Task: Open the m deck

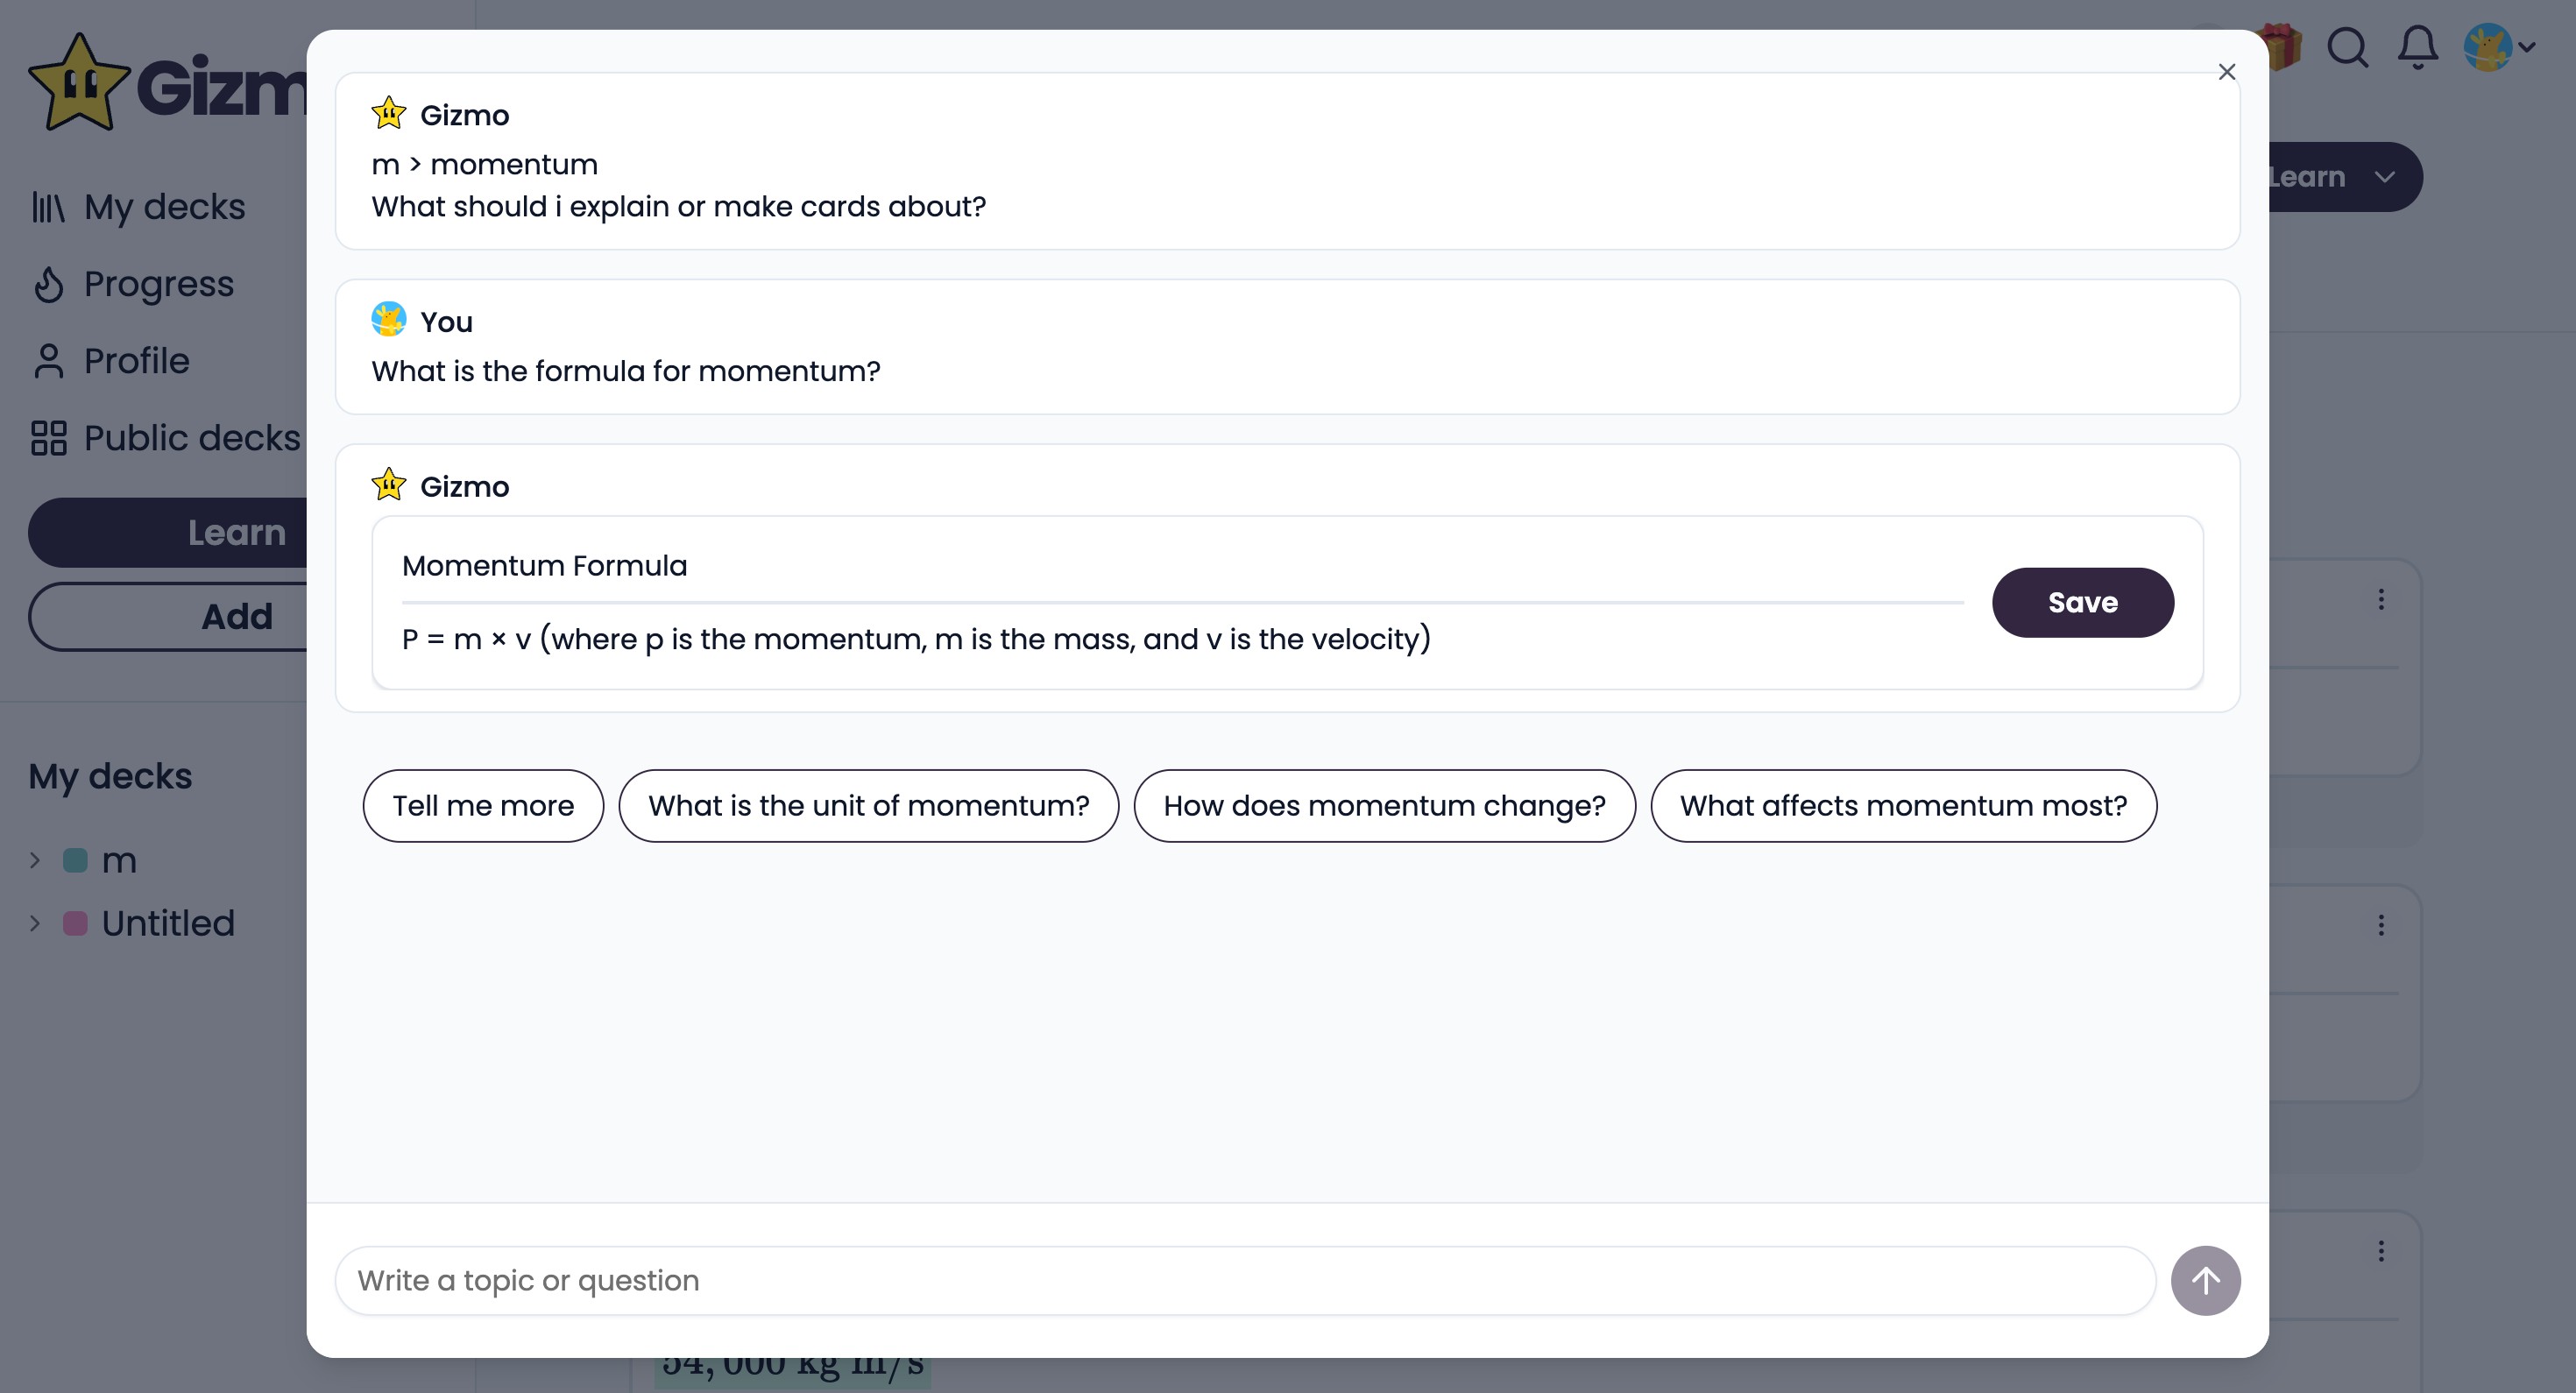Action: click(119, 861)
